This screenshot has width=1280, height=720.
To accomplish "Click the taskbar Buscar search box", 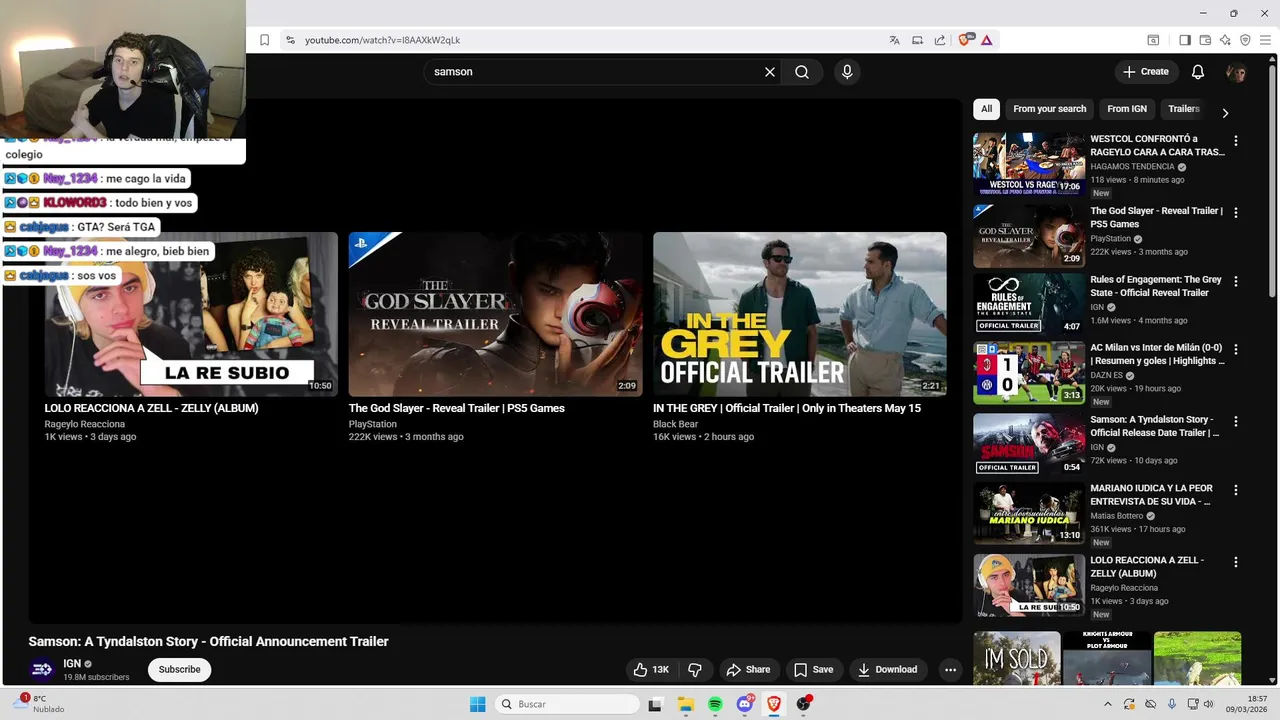I will coord(567,704).
